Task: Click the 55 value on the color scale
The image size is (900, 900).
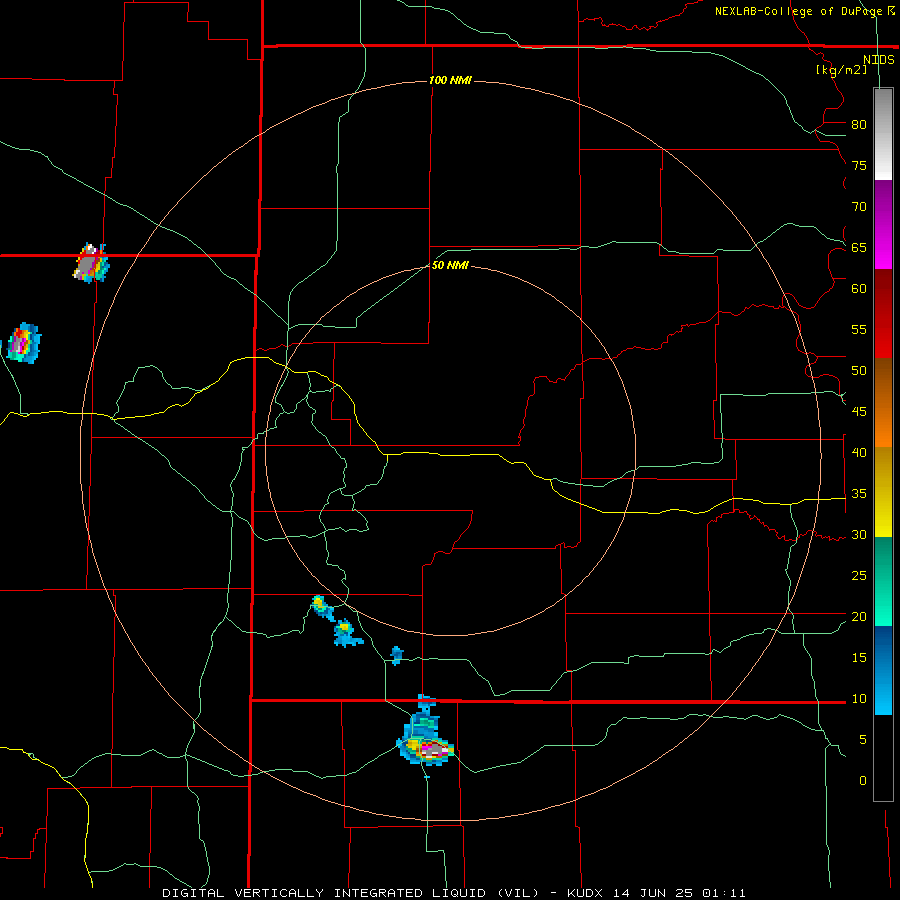Action: click(859, 329)
